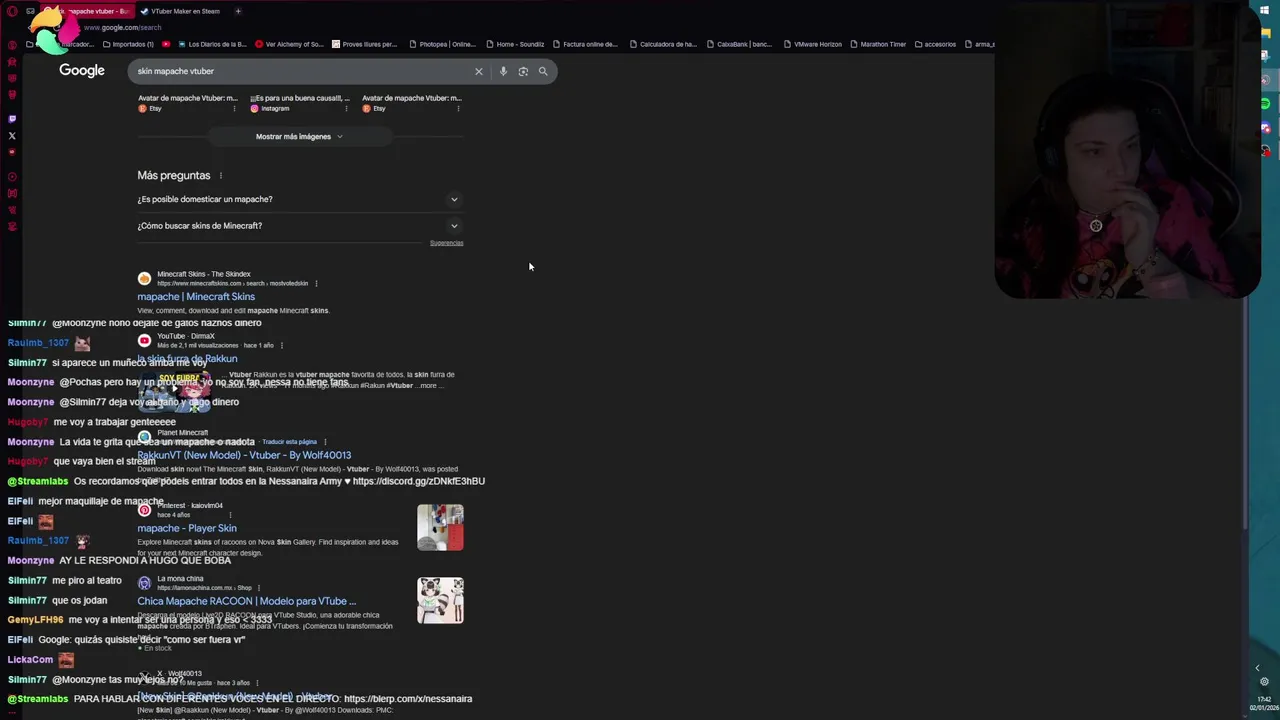Open three-dot menu of The Skindex result

coord(316,283)
